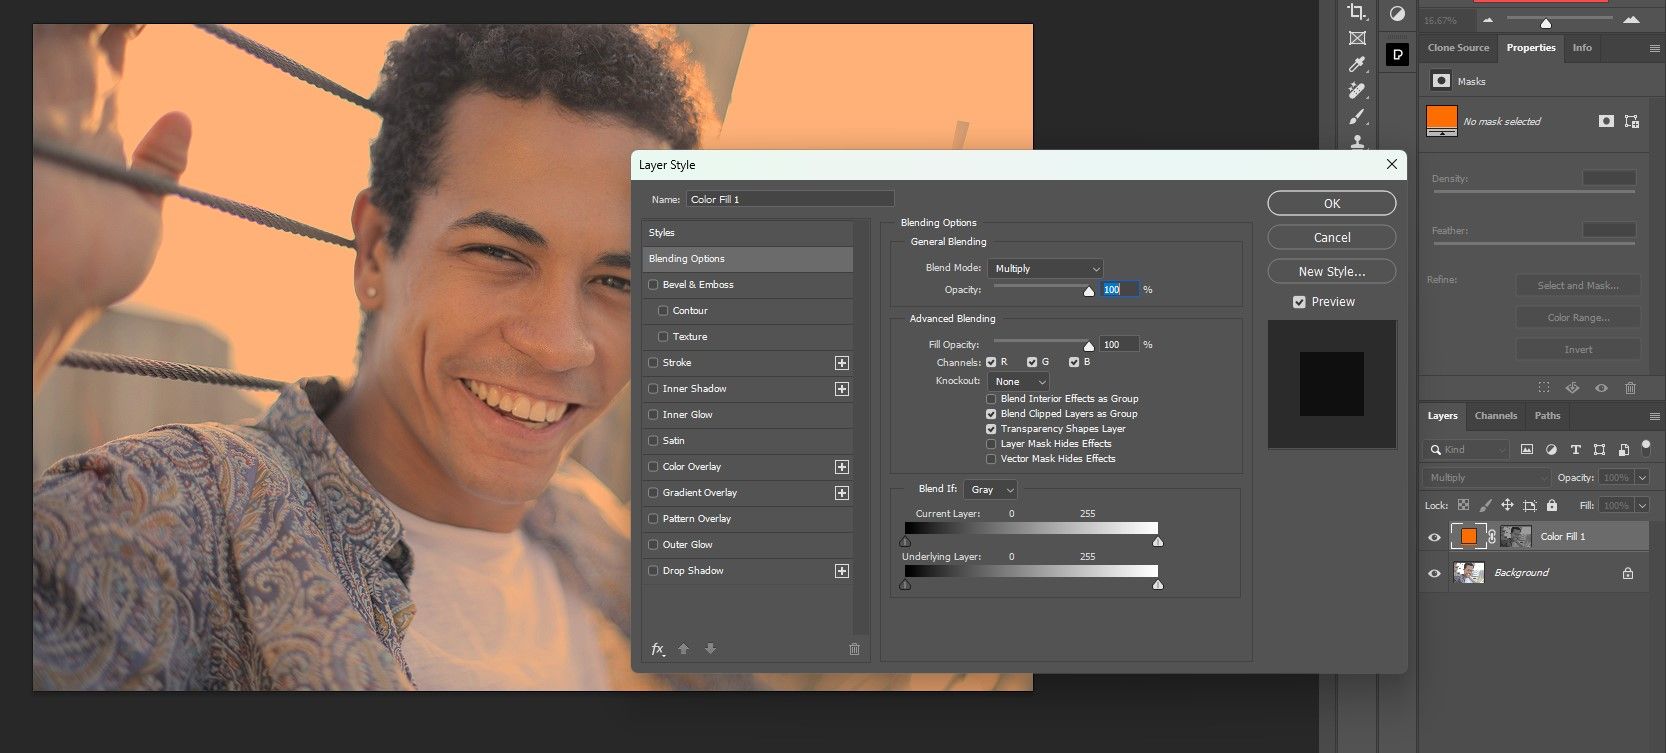Add another Drop Shadow plus icon
This screenshot has height=753, width=1666.
click(842, 571)
